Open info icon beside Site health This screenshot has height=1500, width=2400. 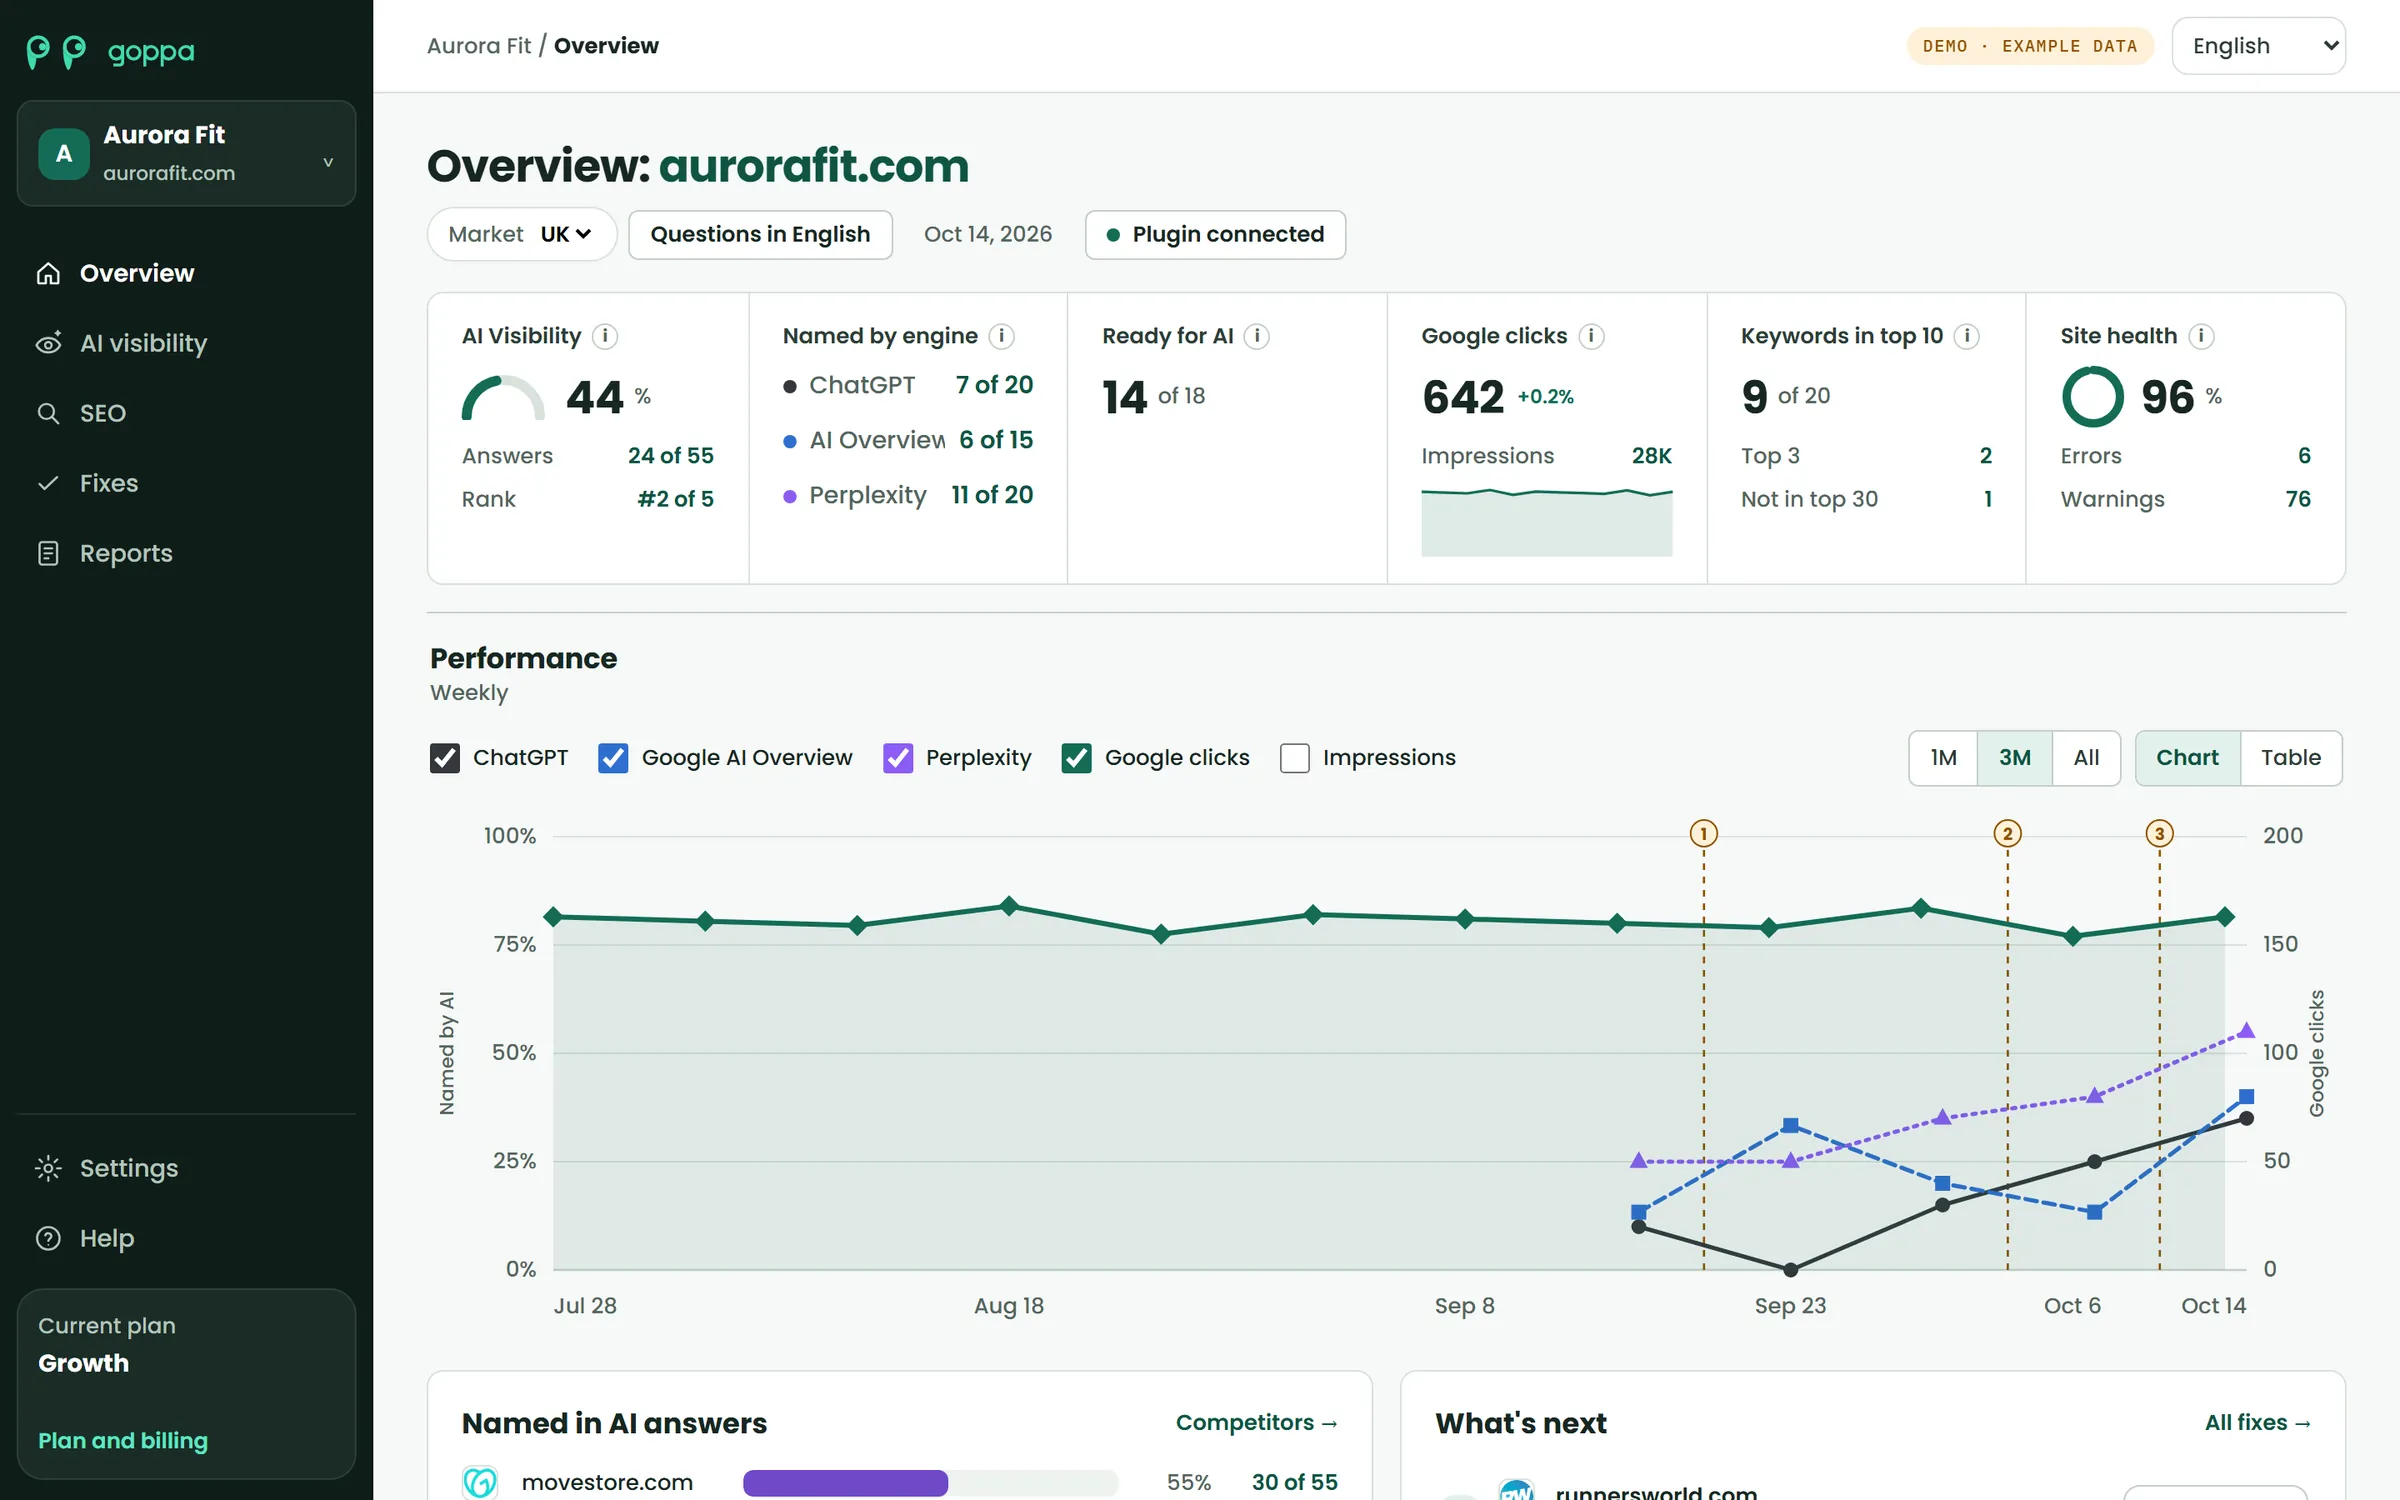click(2201, 336)
